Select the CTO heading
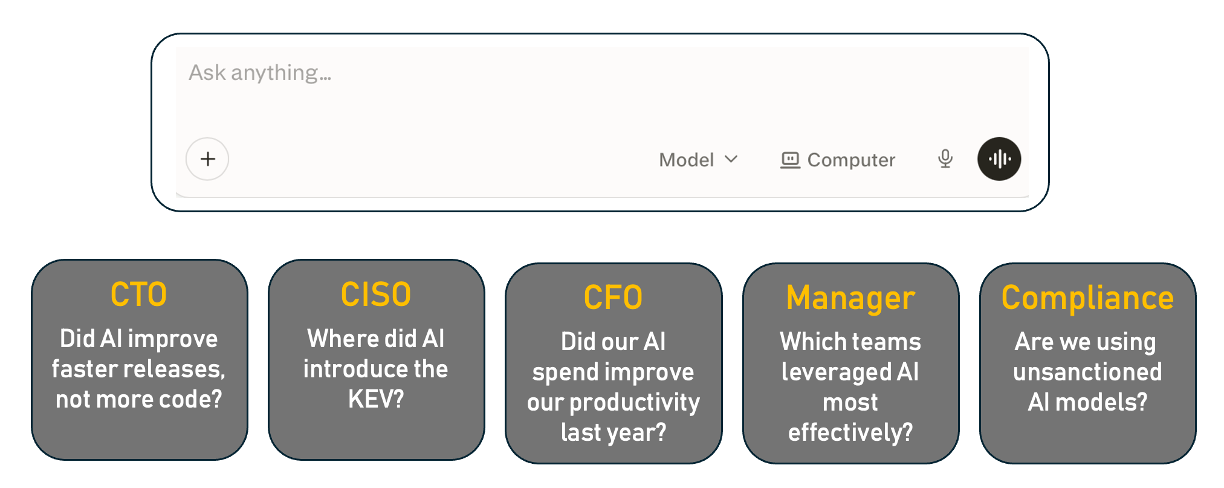Image resolution: width=1224 pixels, height=488 pixels. click(x=138, y=294)
